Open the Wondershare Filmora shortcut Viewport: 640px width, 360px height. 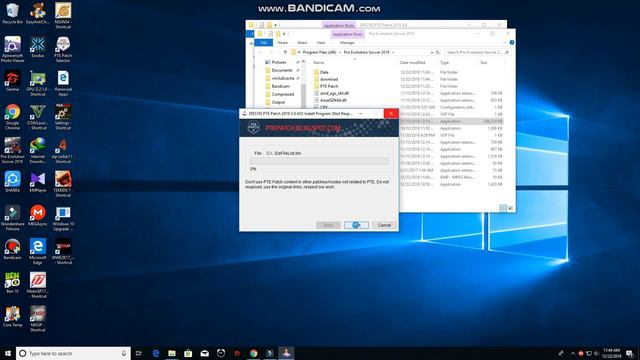pos(12,218)
